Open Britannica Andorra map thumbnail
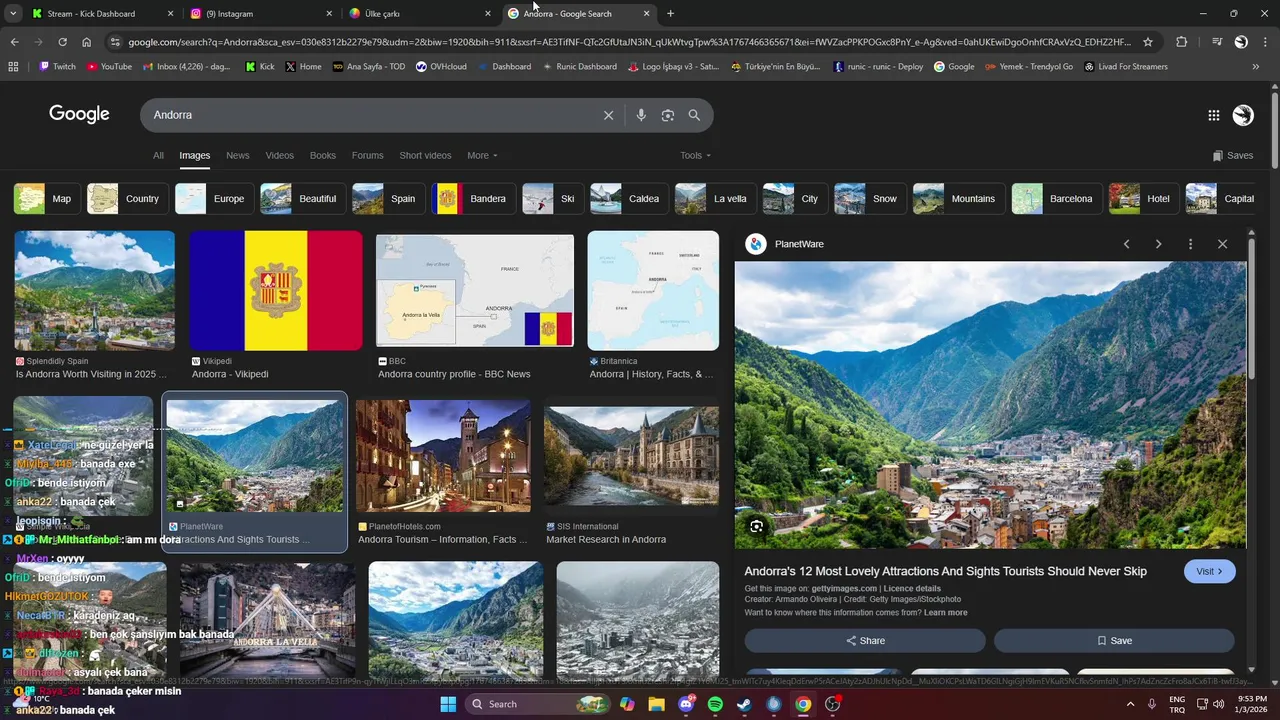The image size is (1280, 720). click(653, 291)
